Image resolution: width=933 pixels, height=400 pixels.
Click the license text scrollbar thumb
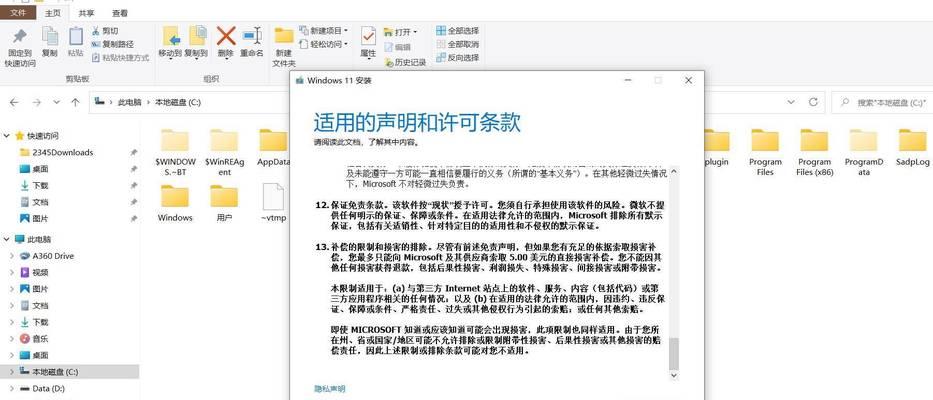[674, 355]
